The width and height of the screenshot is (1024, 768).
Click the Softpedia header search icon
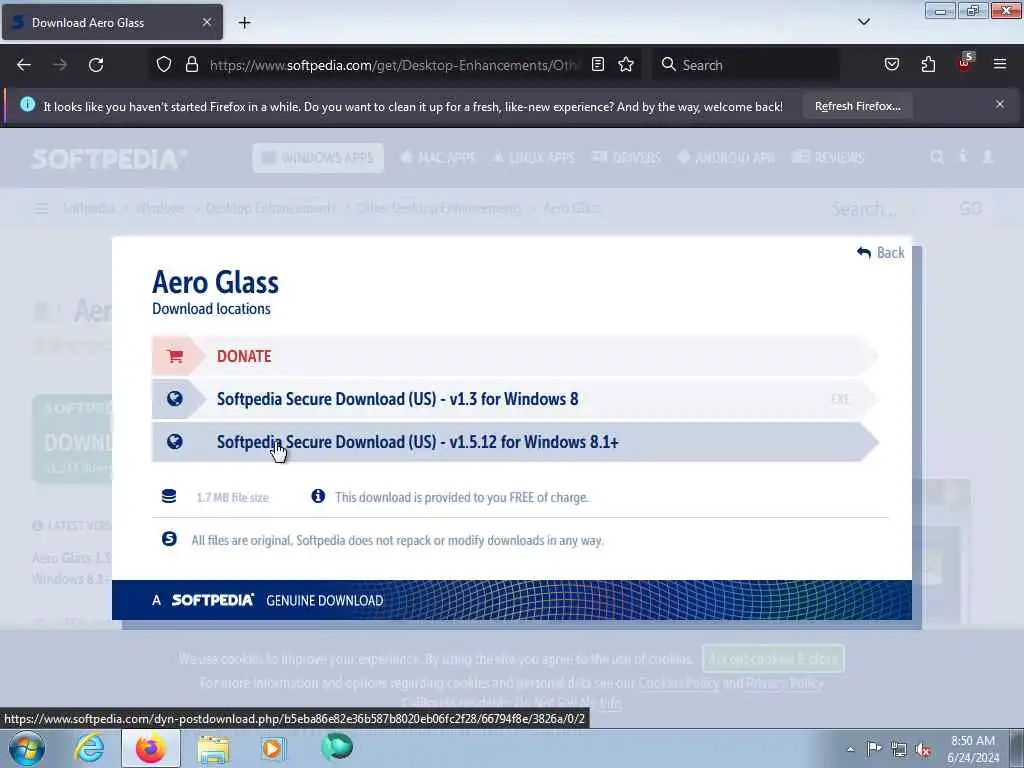coord(936,157)
